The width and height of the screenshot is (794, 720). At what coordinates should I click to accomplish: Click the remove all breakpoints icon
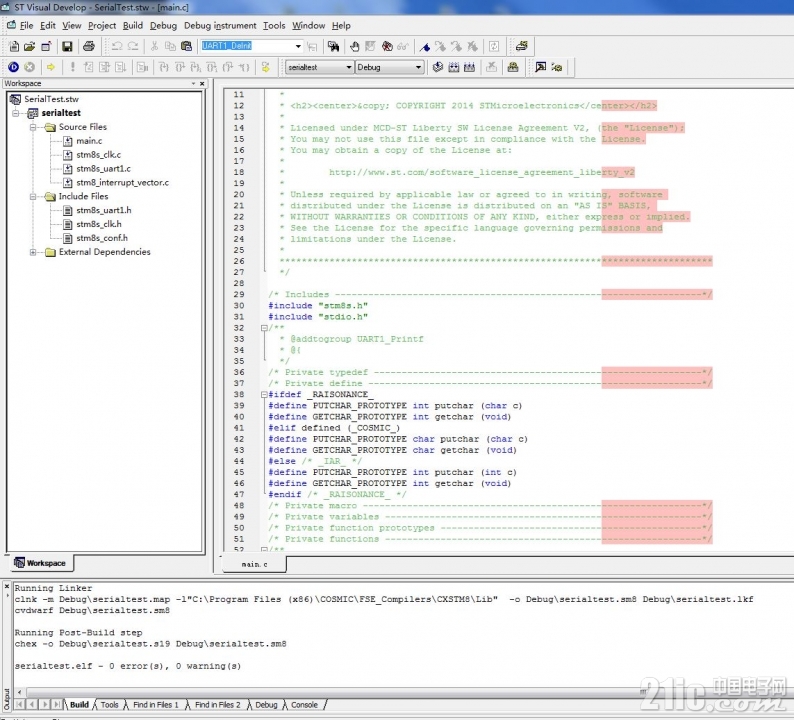[387, 47]
